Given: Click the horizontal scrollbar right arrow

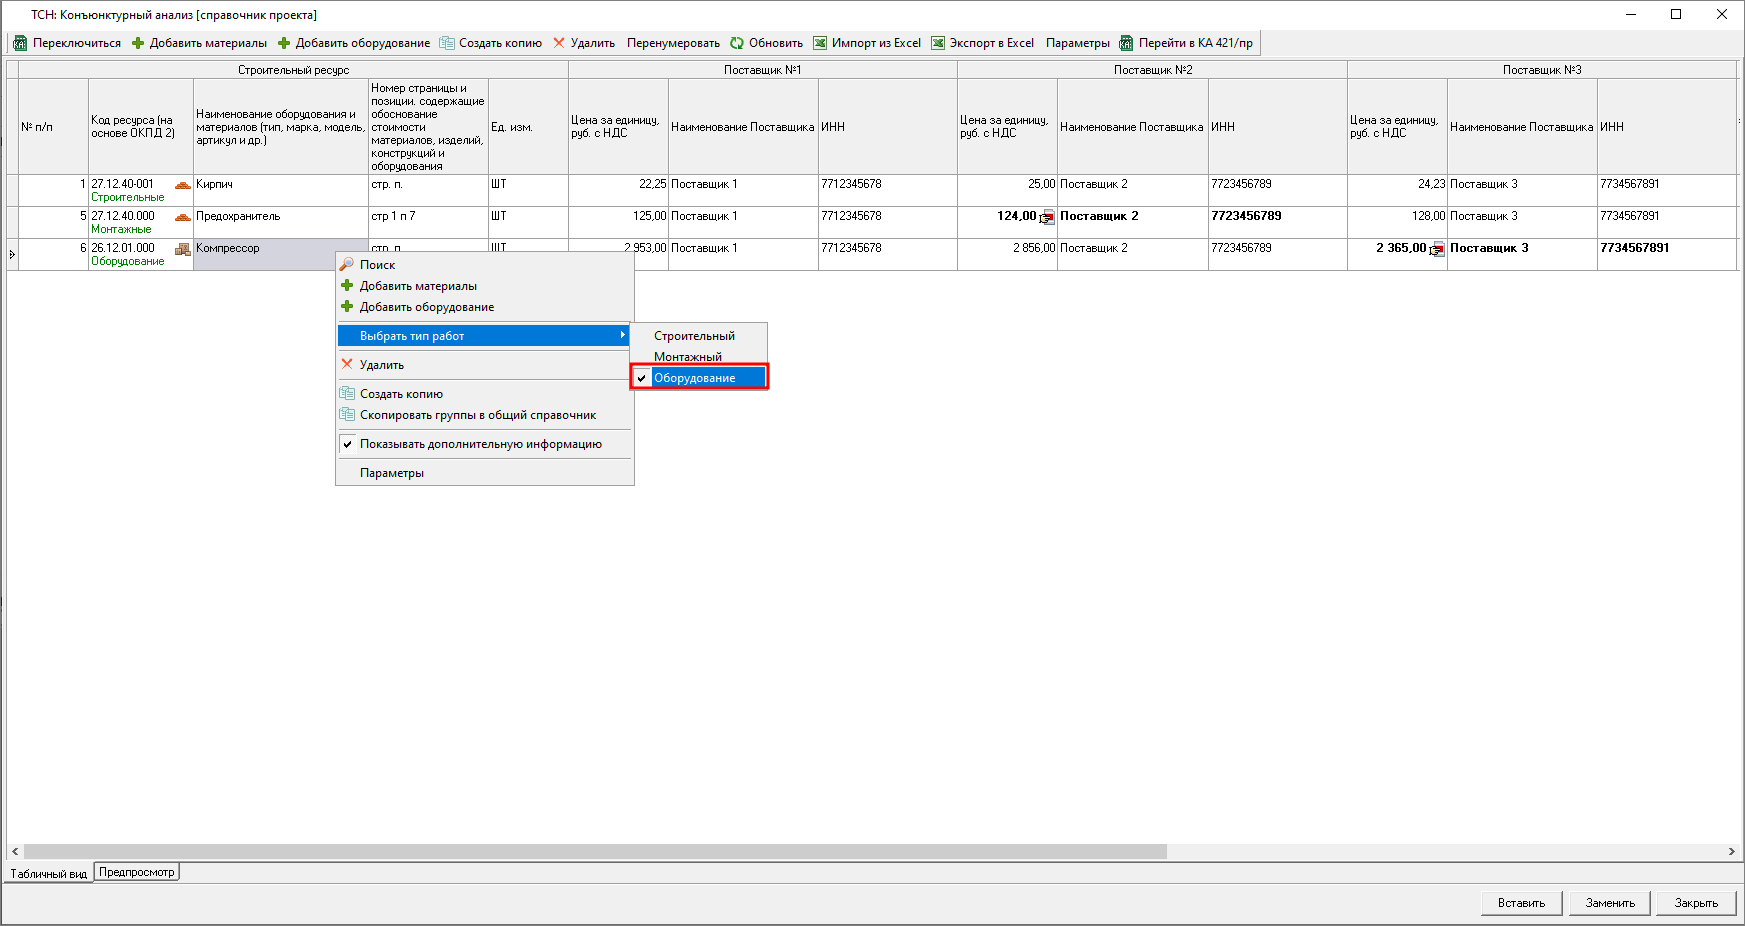Looking at the screenshot, I should click(1731, 852).
